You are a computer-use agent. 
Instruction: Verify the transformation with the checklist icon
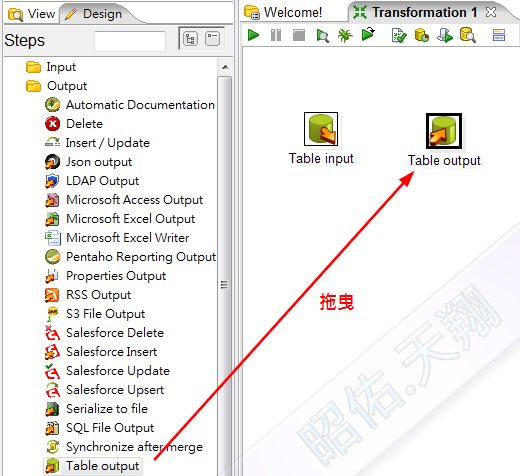click(x=399, y=35)
